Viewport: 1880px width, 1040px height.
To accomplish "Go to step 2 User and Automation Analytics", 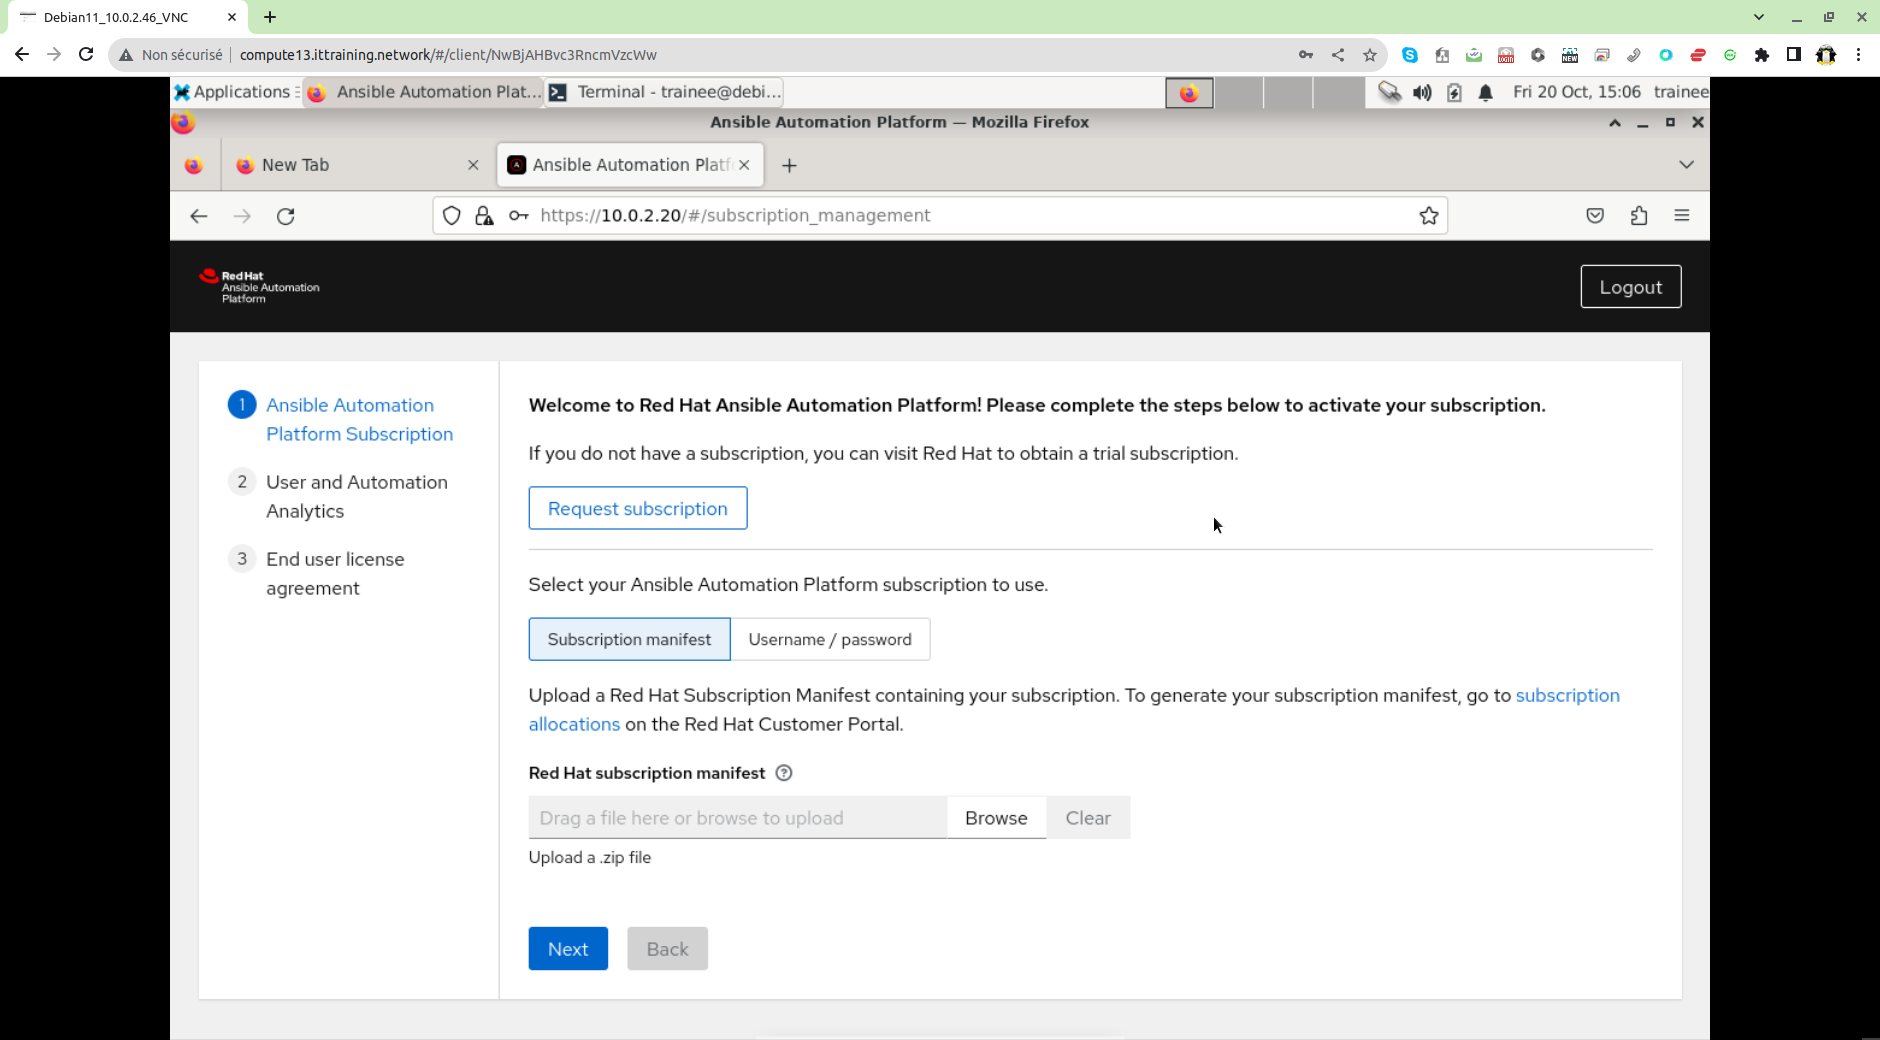I will point(356,496).
